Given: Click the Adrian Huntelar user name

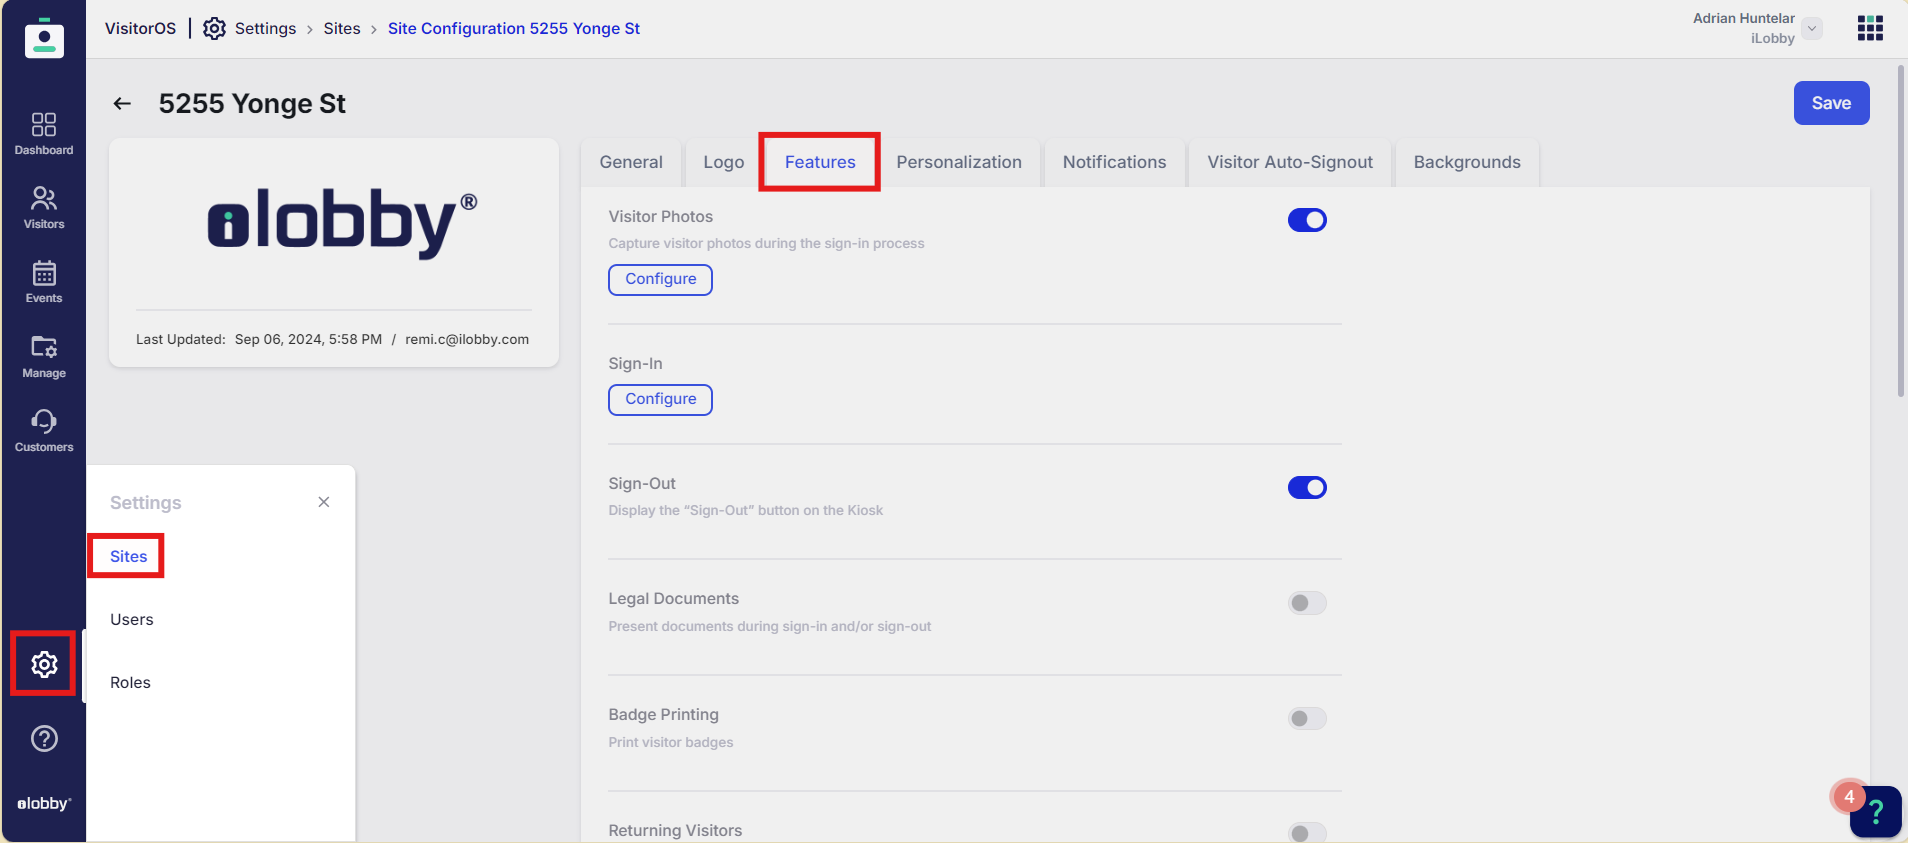Looking at the screenshot, I should (1744, 18).
